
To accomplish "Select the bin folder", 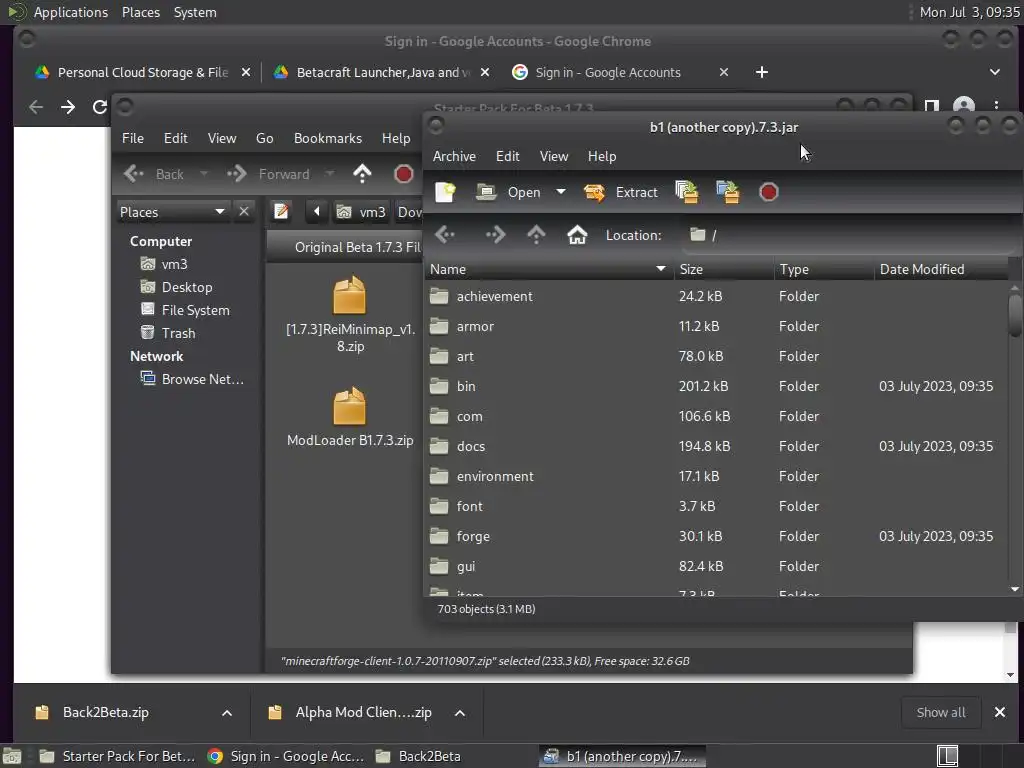I will pos(715,387).
